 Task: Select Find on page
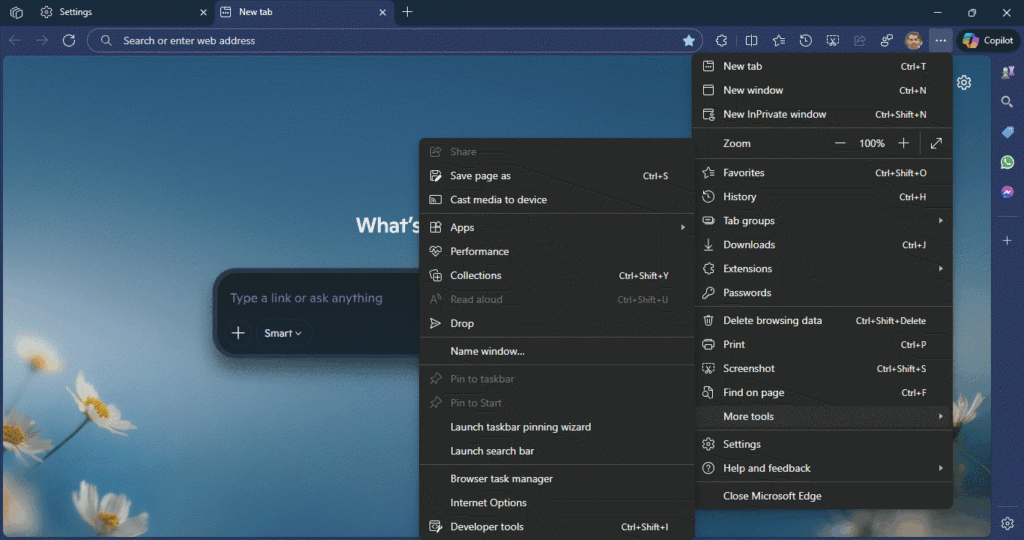tap(823, 392)
